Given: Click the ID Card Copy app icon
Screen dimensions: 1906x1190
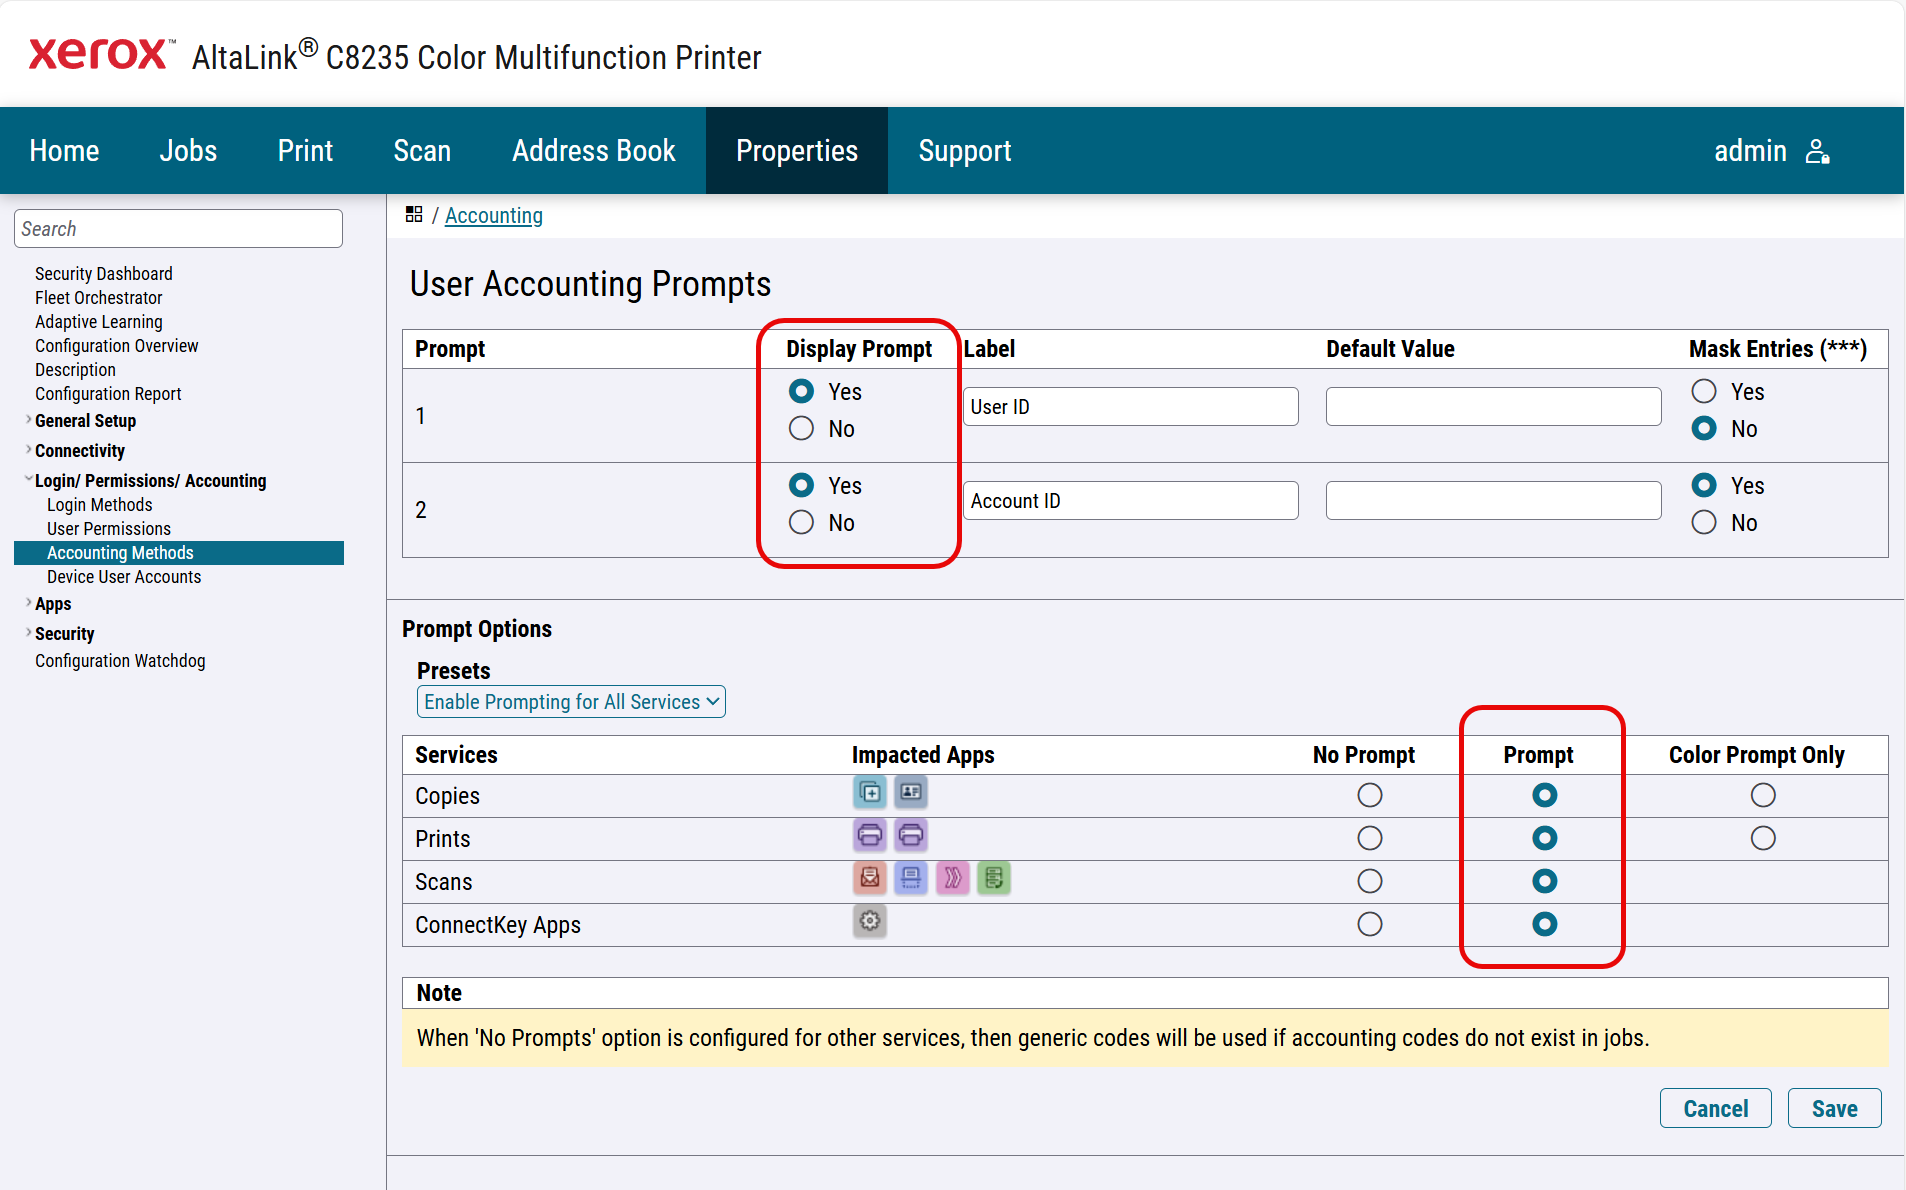Looking at the screenshot, I should point(910,793).
